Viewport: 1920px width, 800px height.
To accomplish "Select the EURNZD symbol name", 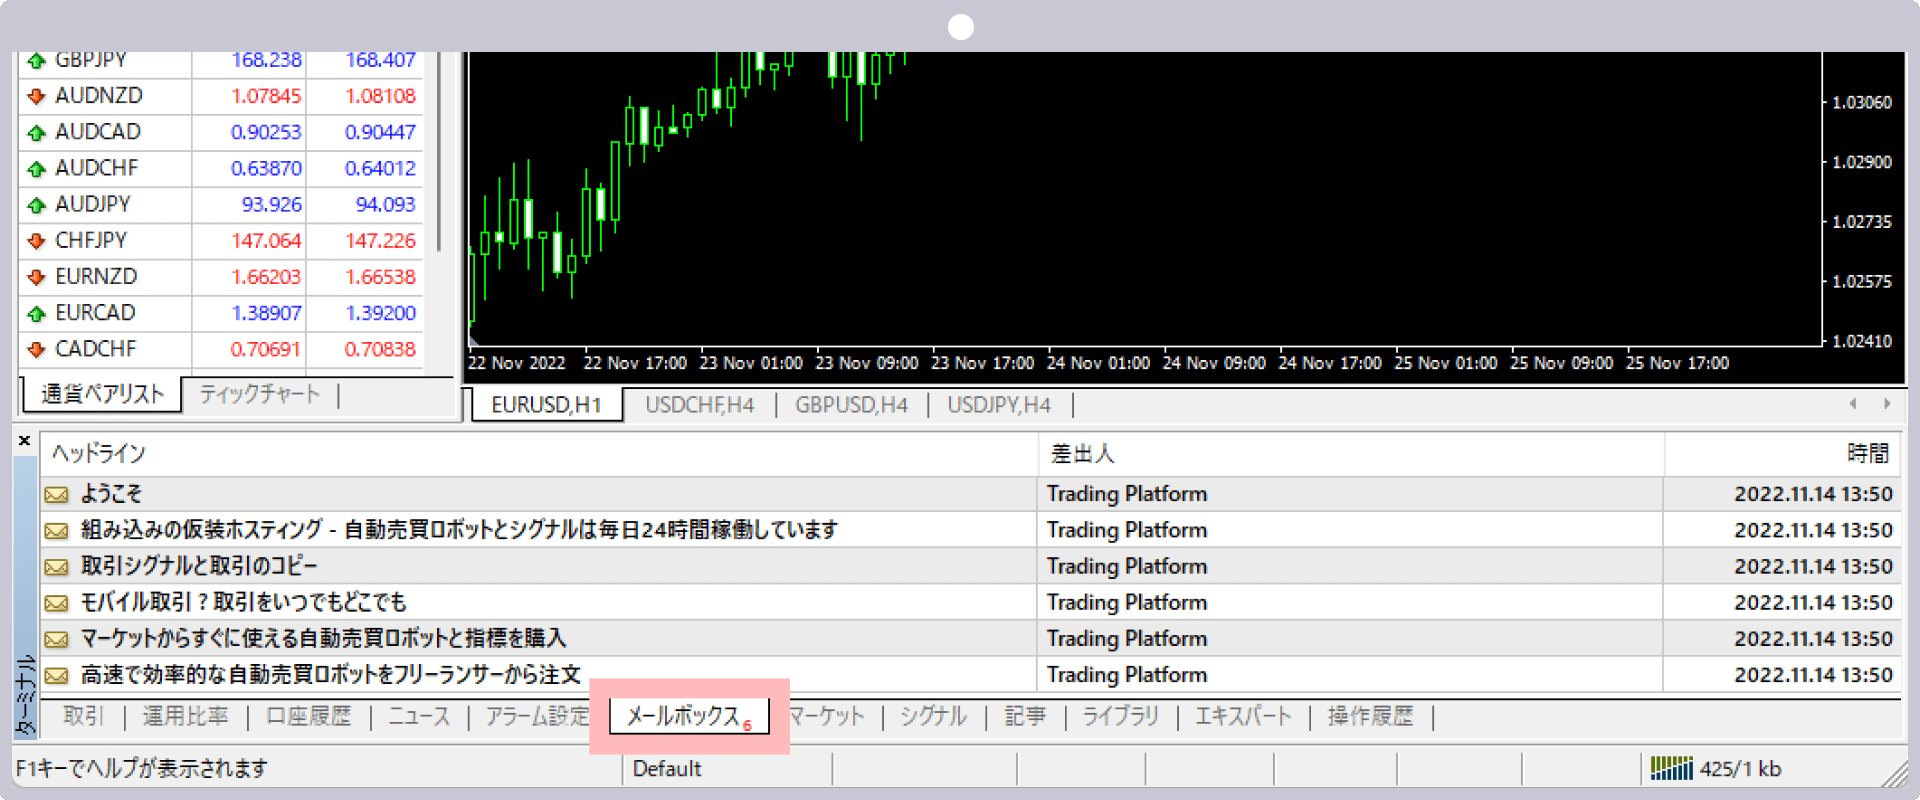I will (96, 277).
